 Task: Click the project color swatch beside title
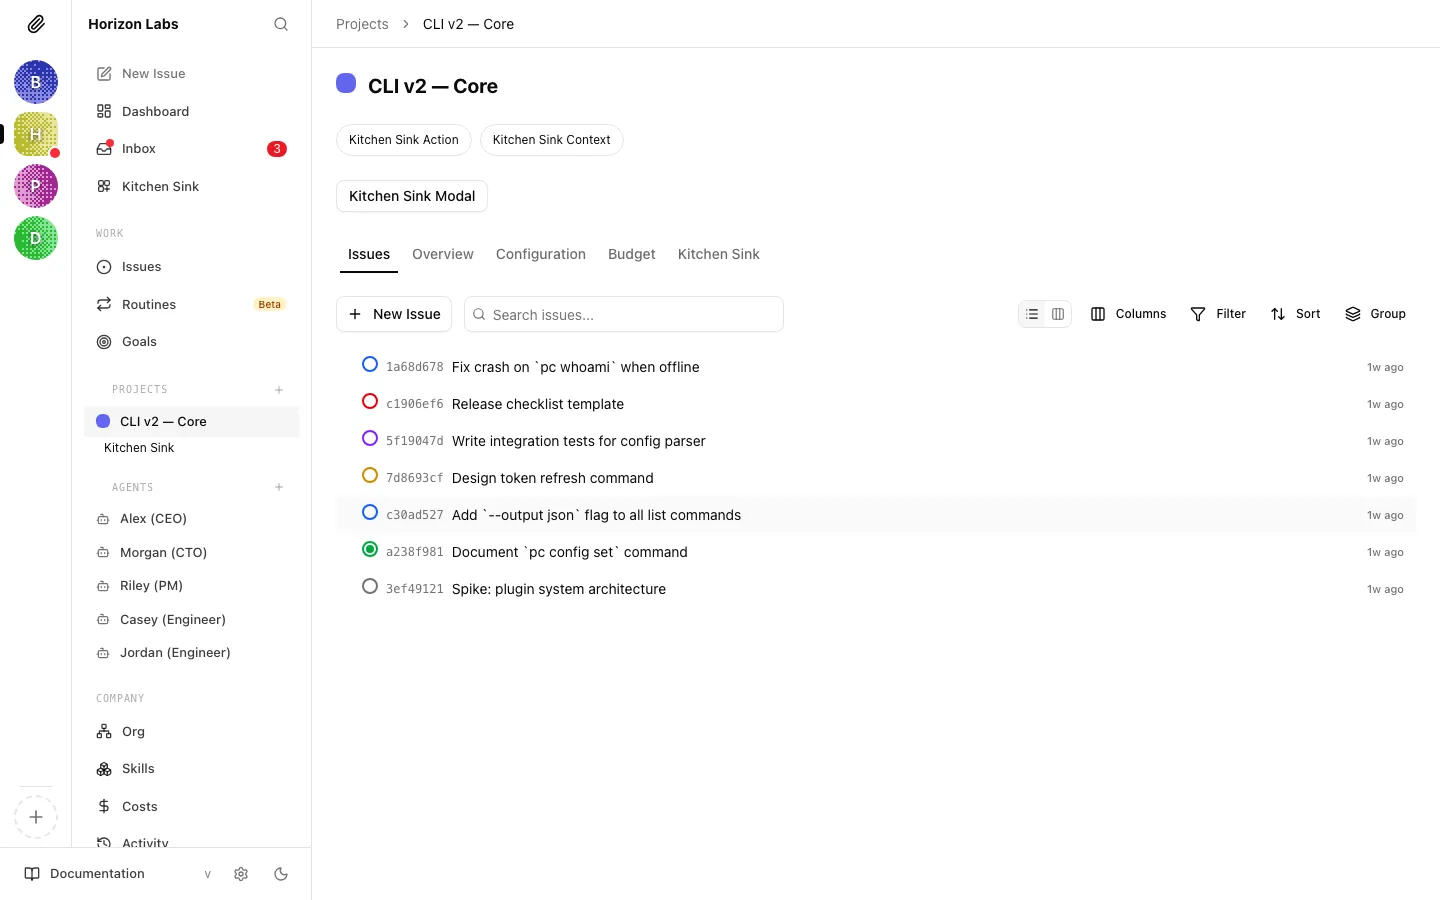click(346, 83)
